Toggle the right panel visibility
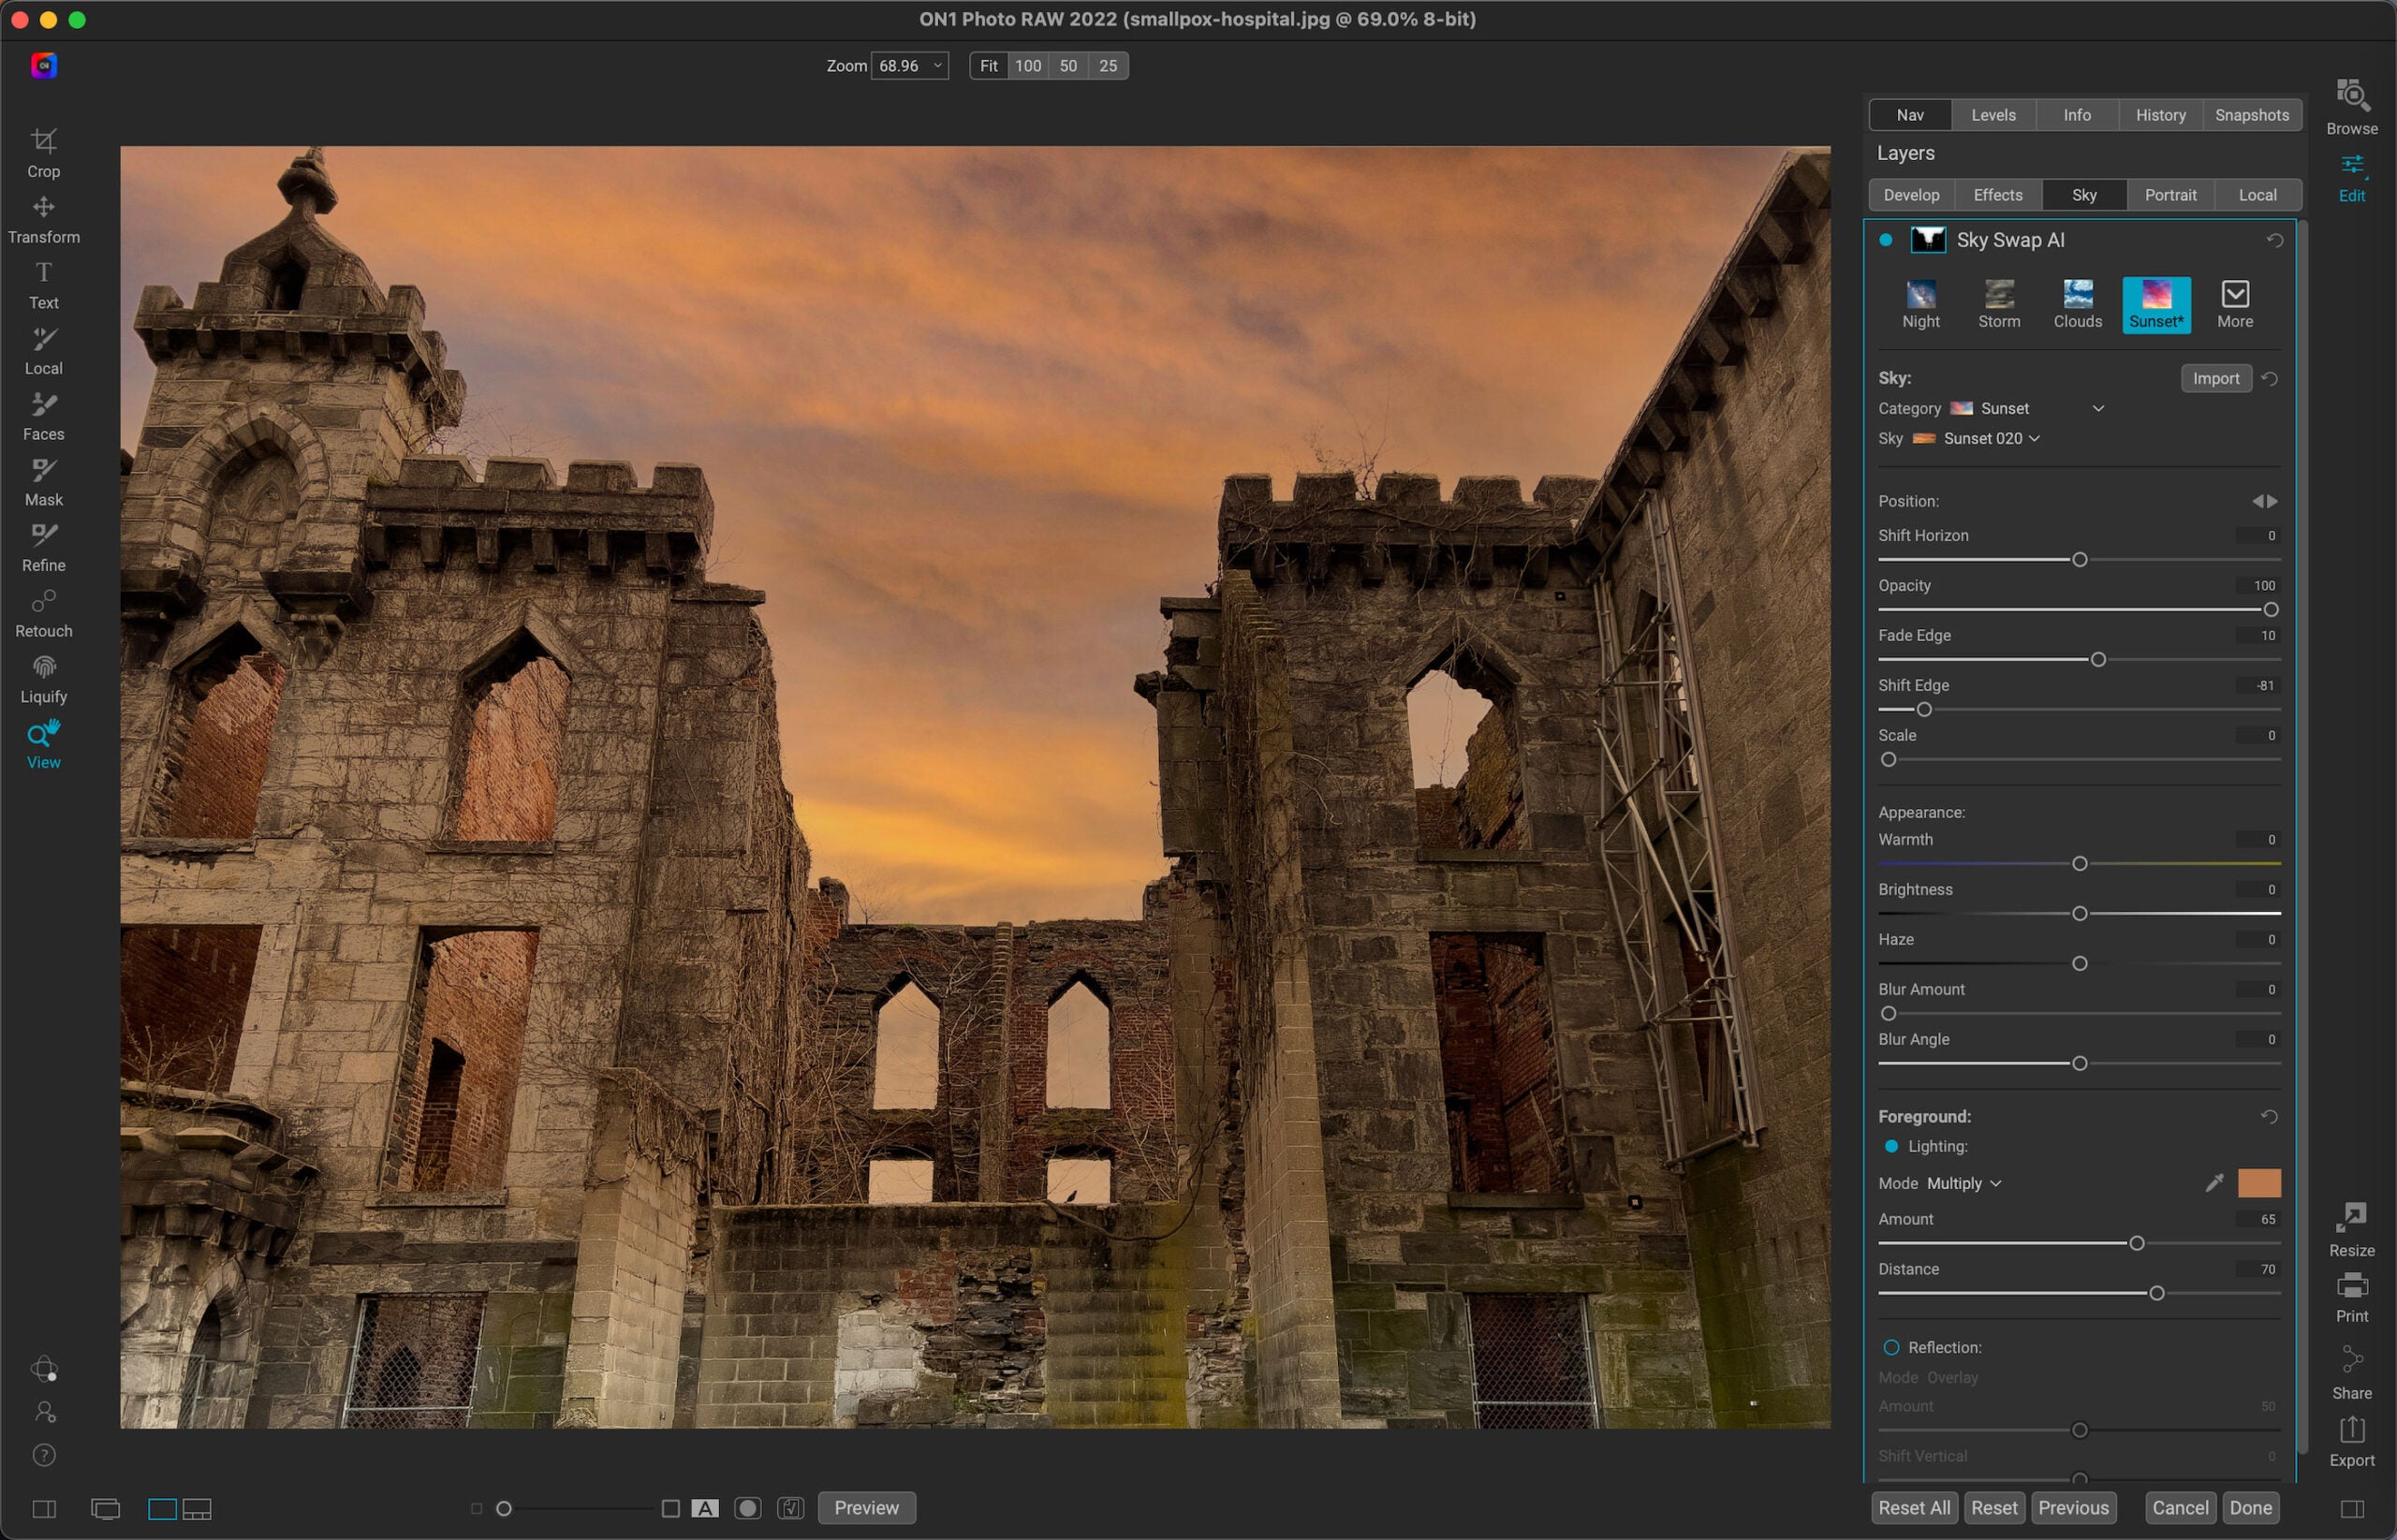Viewport: 2397px width, 1540px height. coord(2352,1508)
